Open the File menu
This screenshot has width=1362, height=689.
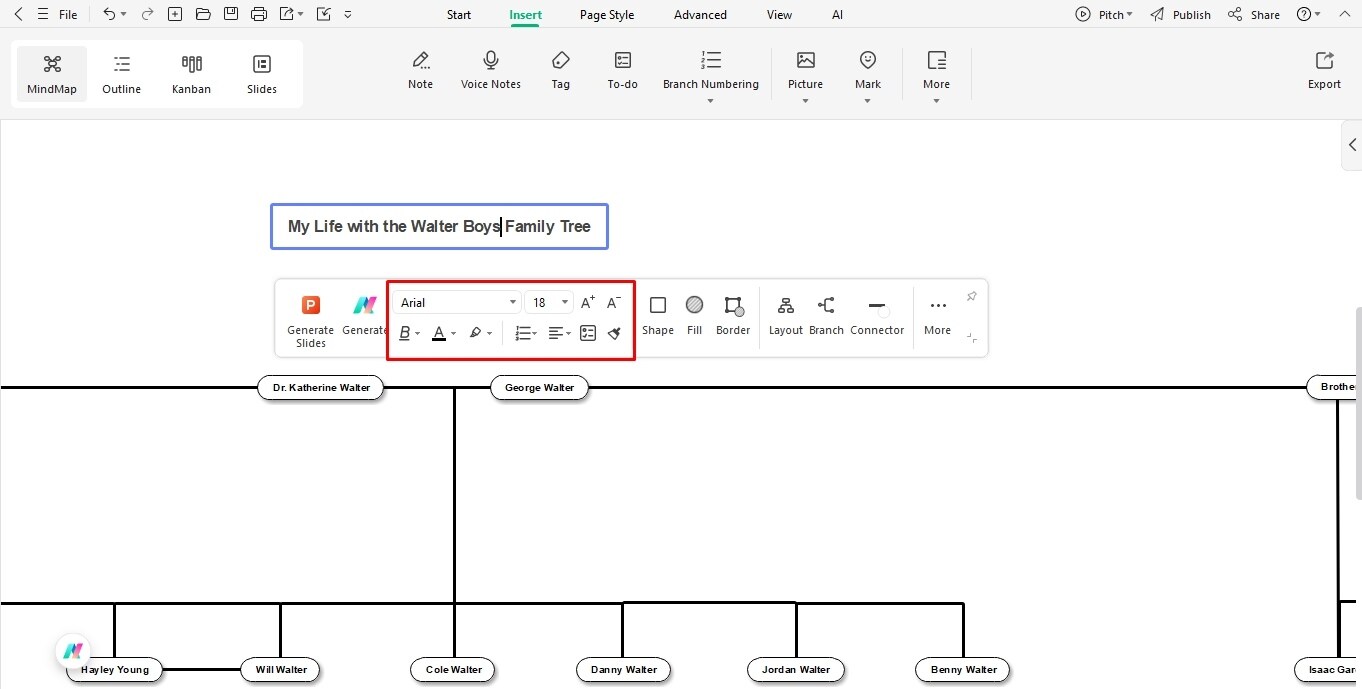click(x=67, y=14)
